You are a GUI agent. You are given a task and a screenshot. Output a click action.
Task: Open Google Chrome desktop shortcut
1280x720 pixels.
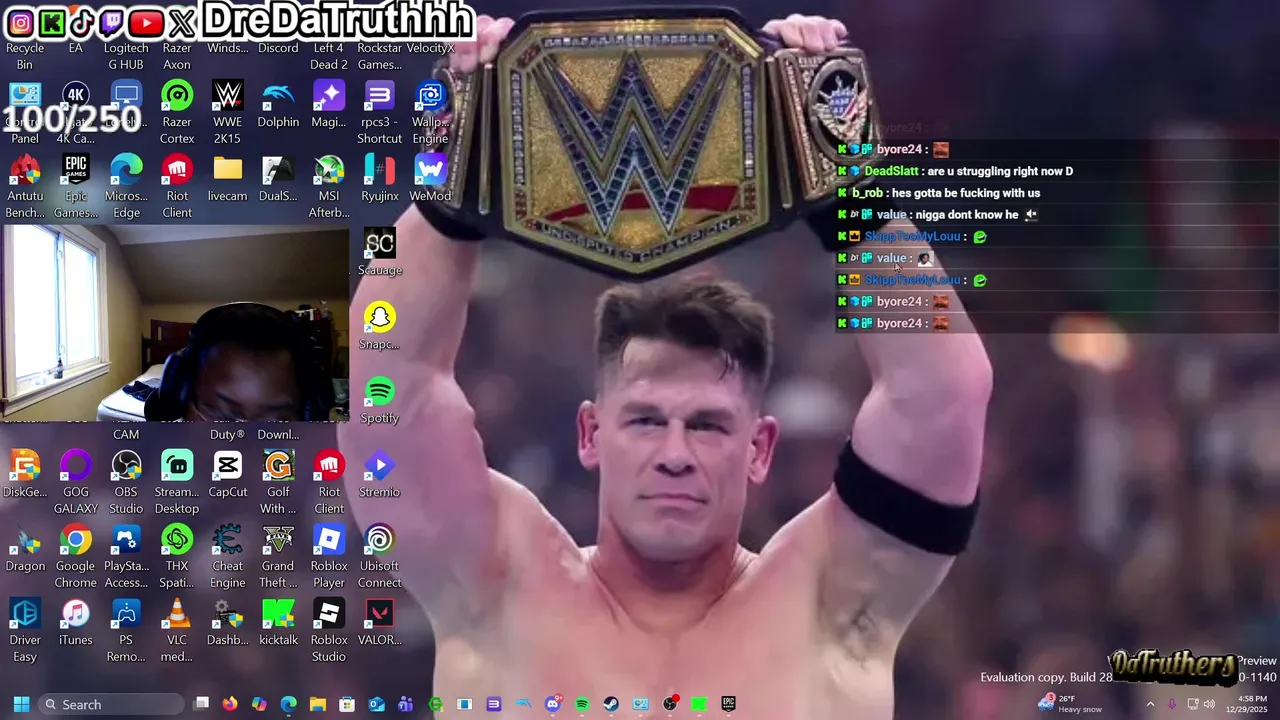pyautogui.click(x=76, y=557)
